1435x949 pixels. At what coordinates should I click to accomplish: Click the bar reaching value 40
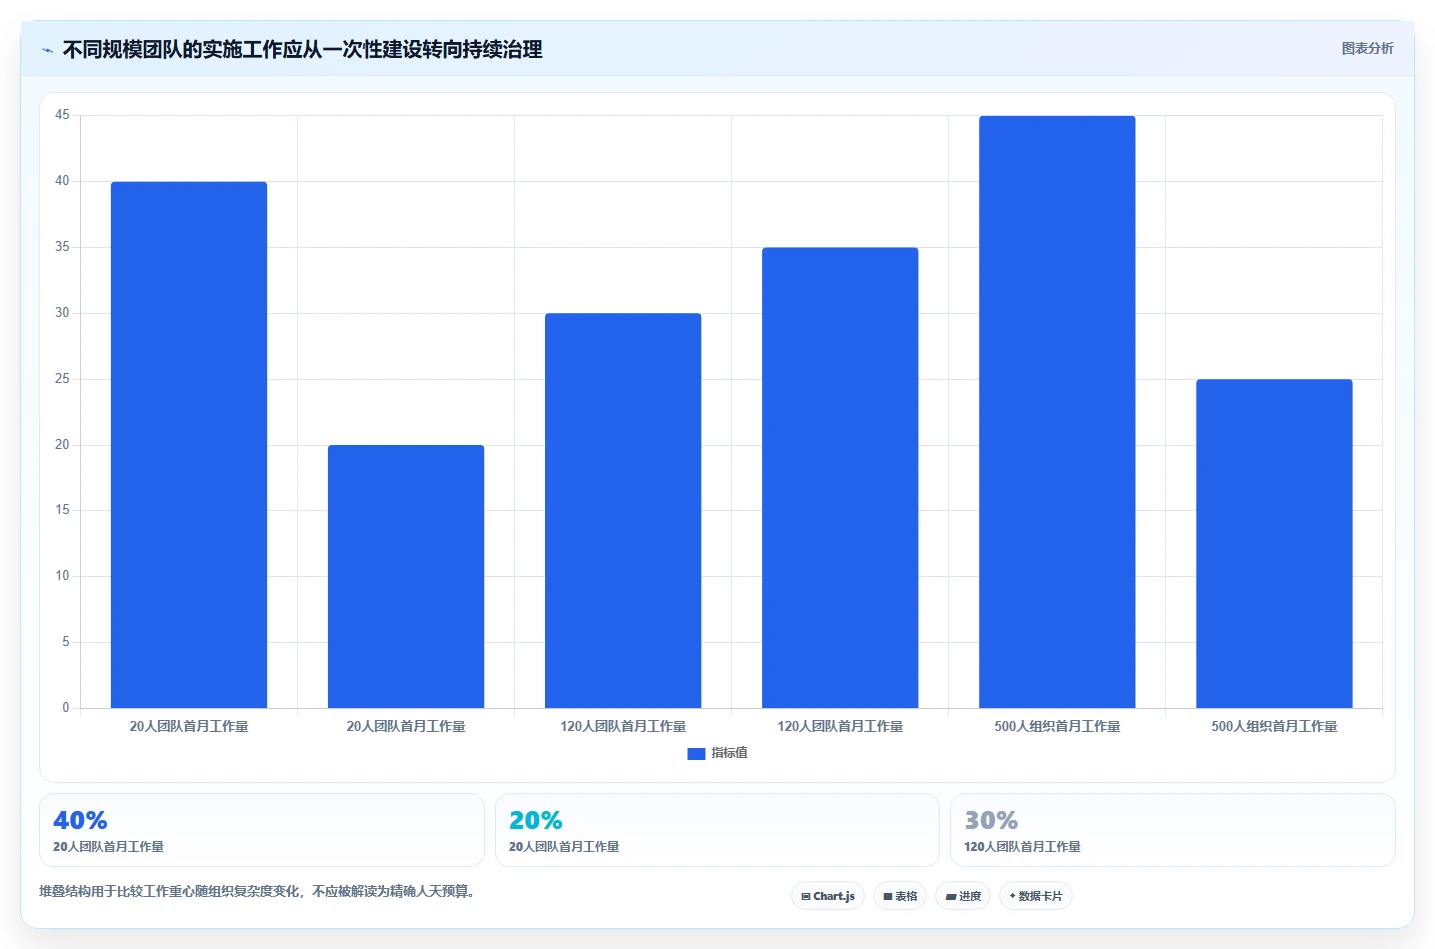pos(189,445)
